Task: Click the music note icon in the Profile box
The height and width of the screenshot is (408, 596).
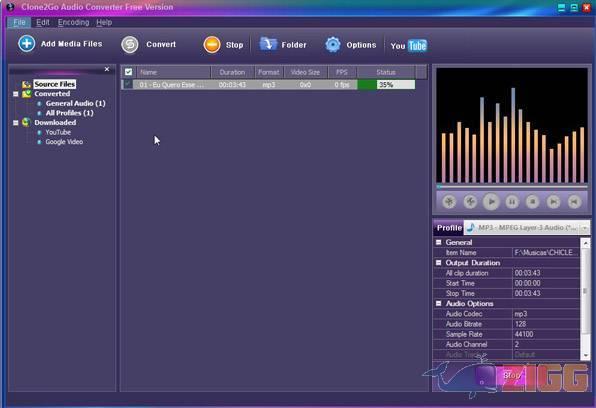Action: click(471, 227)
